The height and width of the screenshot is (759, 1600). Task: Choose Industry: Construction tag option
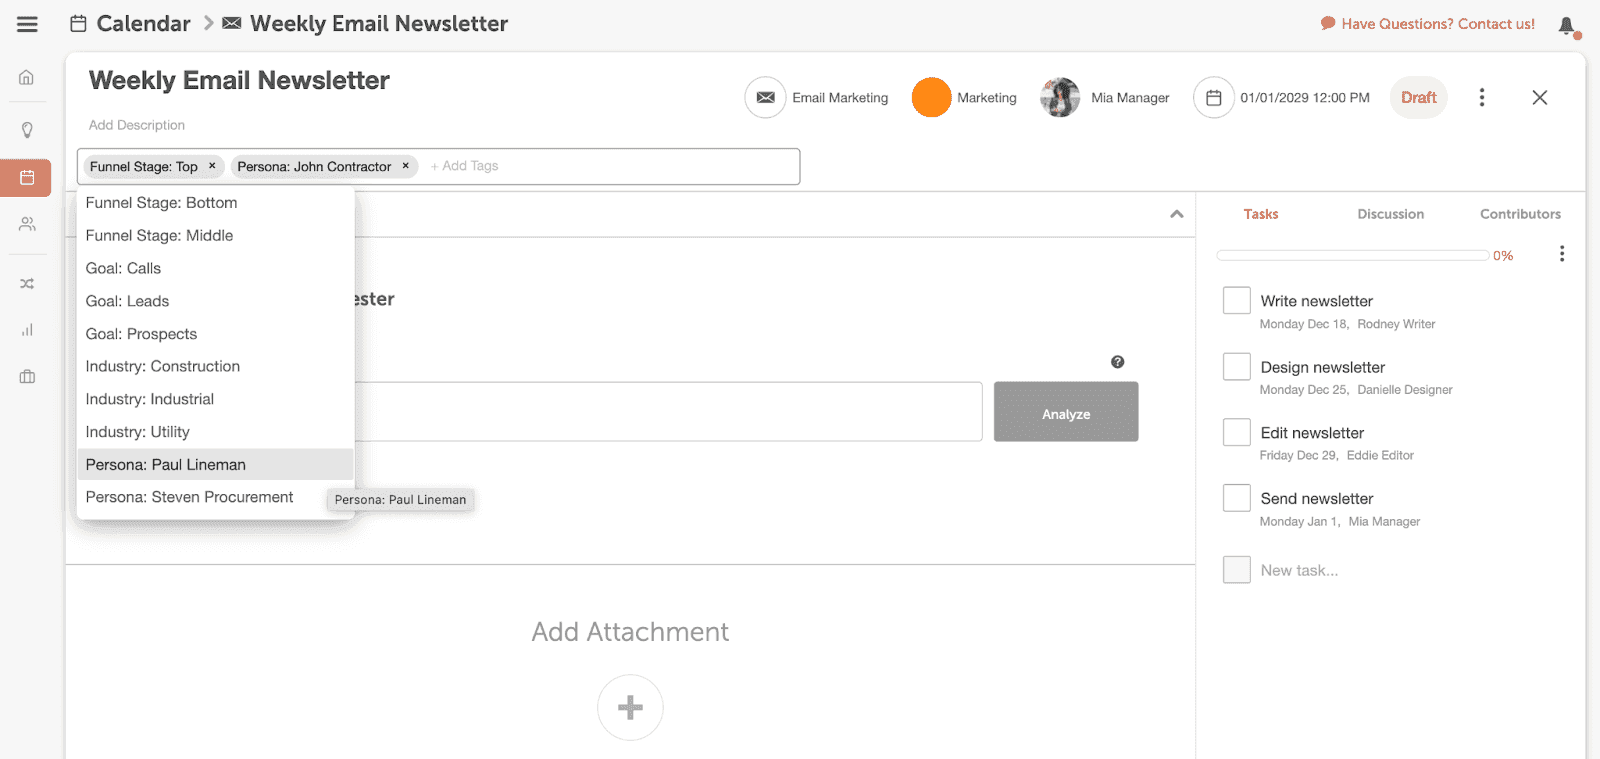click(163, 366)
